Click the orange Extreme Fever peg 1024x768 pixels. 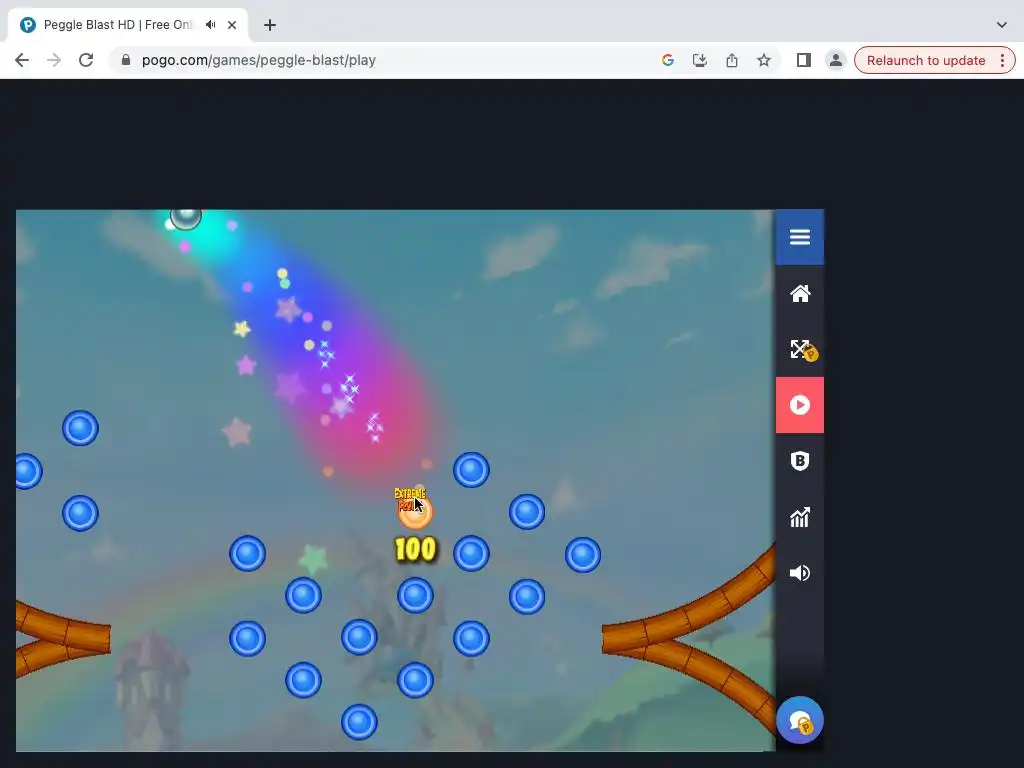tap(415, 510)
